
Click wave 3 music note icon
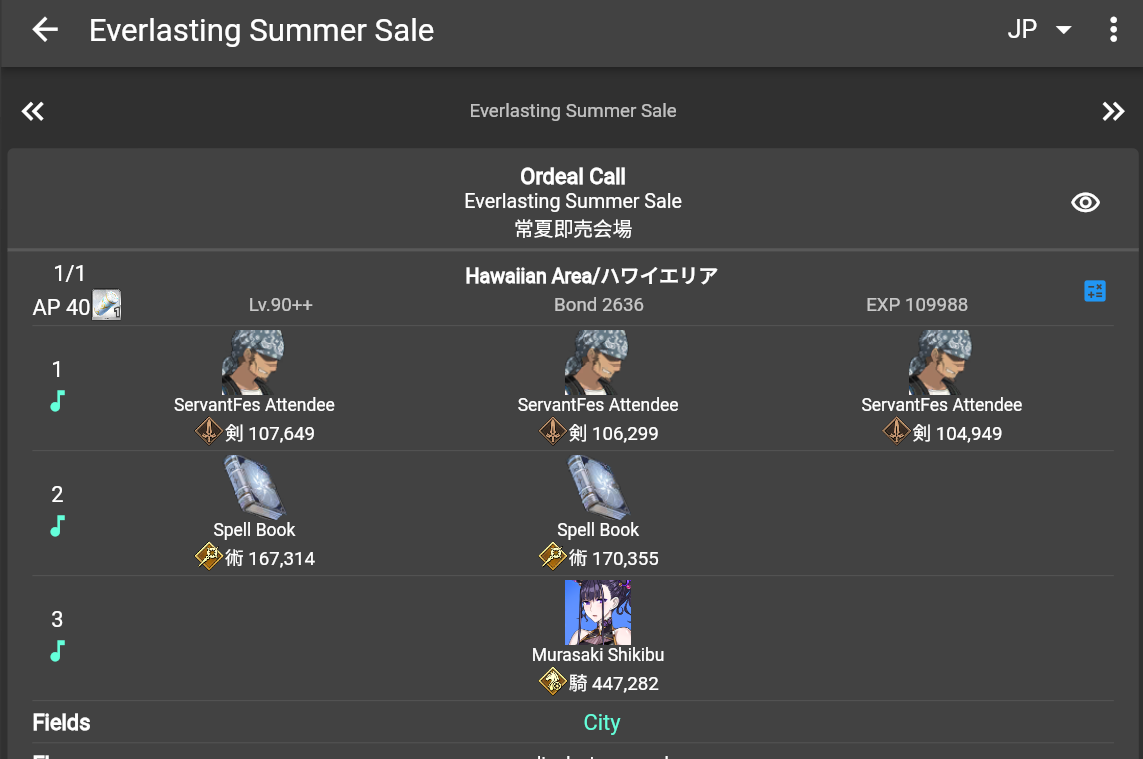pos(57,651)
